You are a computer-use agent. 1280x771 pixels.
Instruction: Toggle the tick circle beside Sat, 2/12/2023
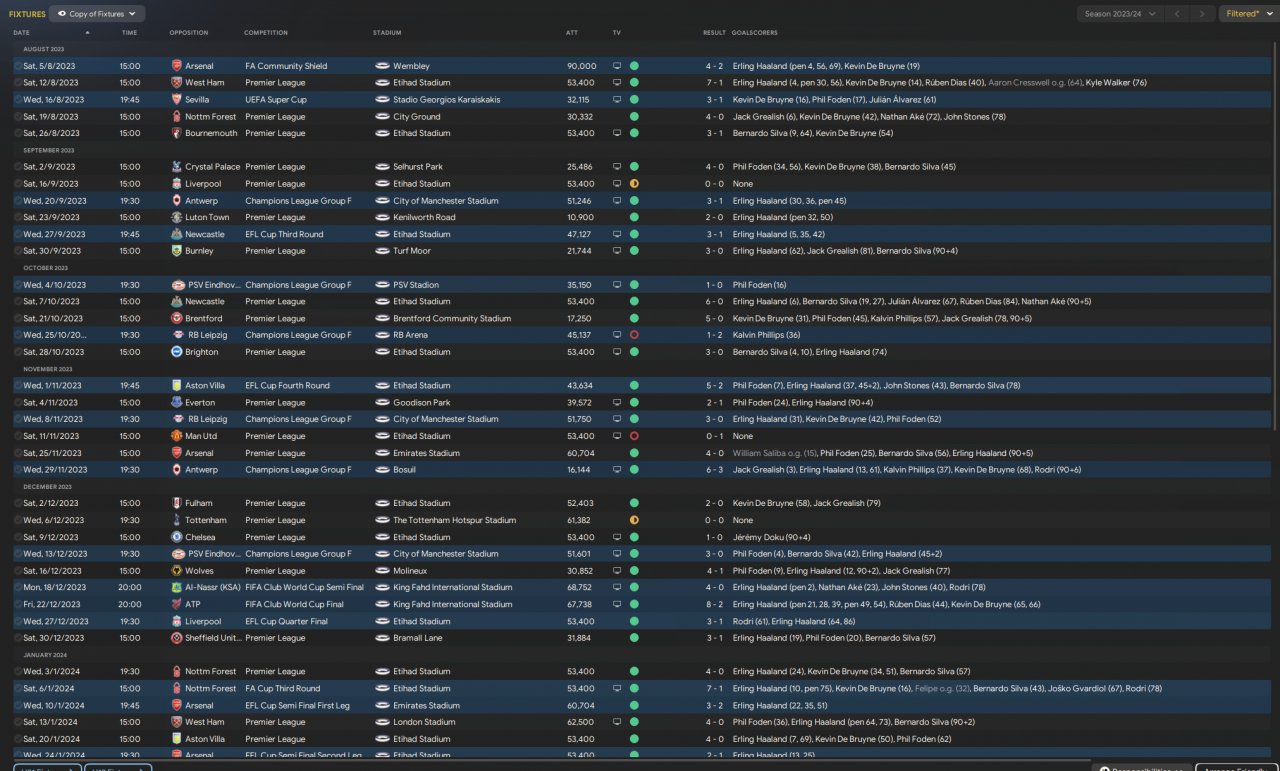point(18,503)
